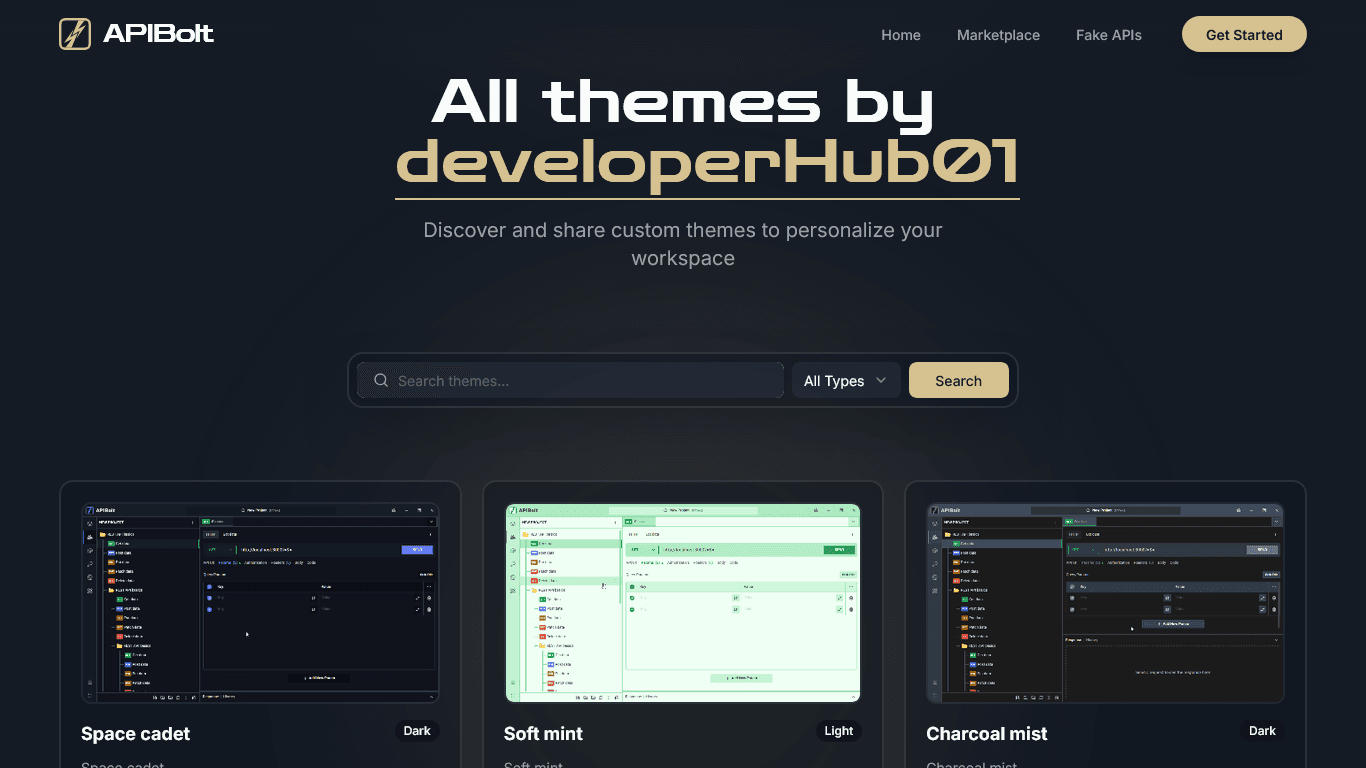This screenshot has width=1366, height=768.
Task: Open the Space cadet theme preview image
Action: click(x=260, y=603)
